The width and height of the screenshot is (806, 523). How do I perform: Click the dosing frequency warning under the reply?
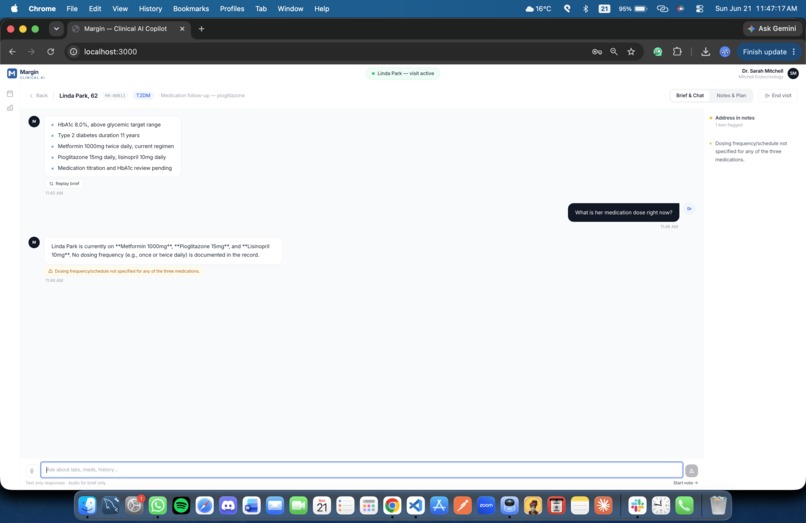click(x=123, y=271)
